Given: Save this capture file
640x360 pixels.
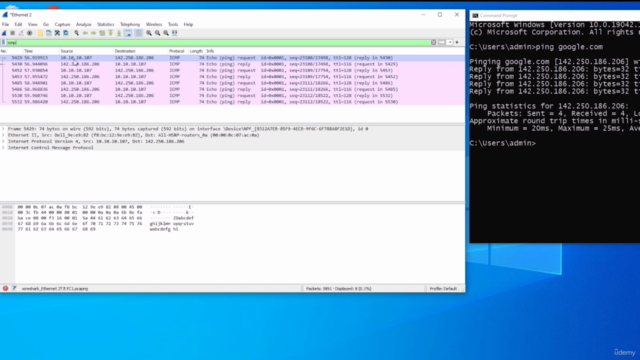Looking at the screenshot, I should coord(49,33).
